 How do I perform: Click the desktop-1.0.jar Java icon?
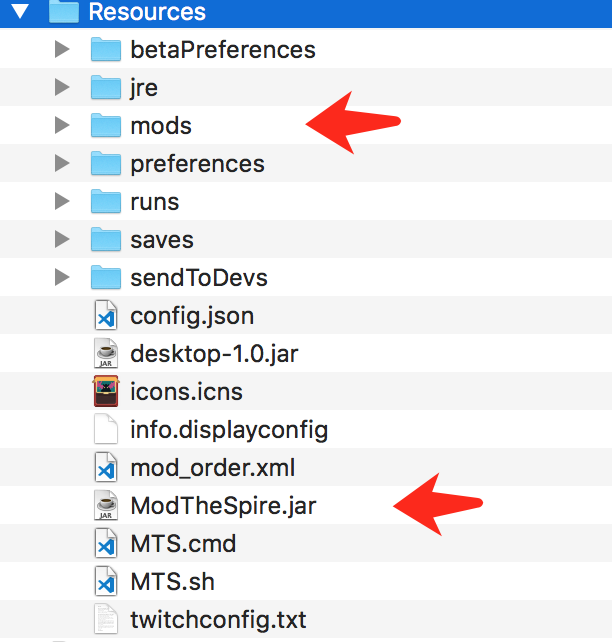click(105, 354)
